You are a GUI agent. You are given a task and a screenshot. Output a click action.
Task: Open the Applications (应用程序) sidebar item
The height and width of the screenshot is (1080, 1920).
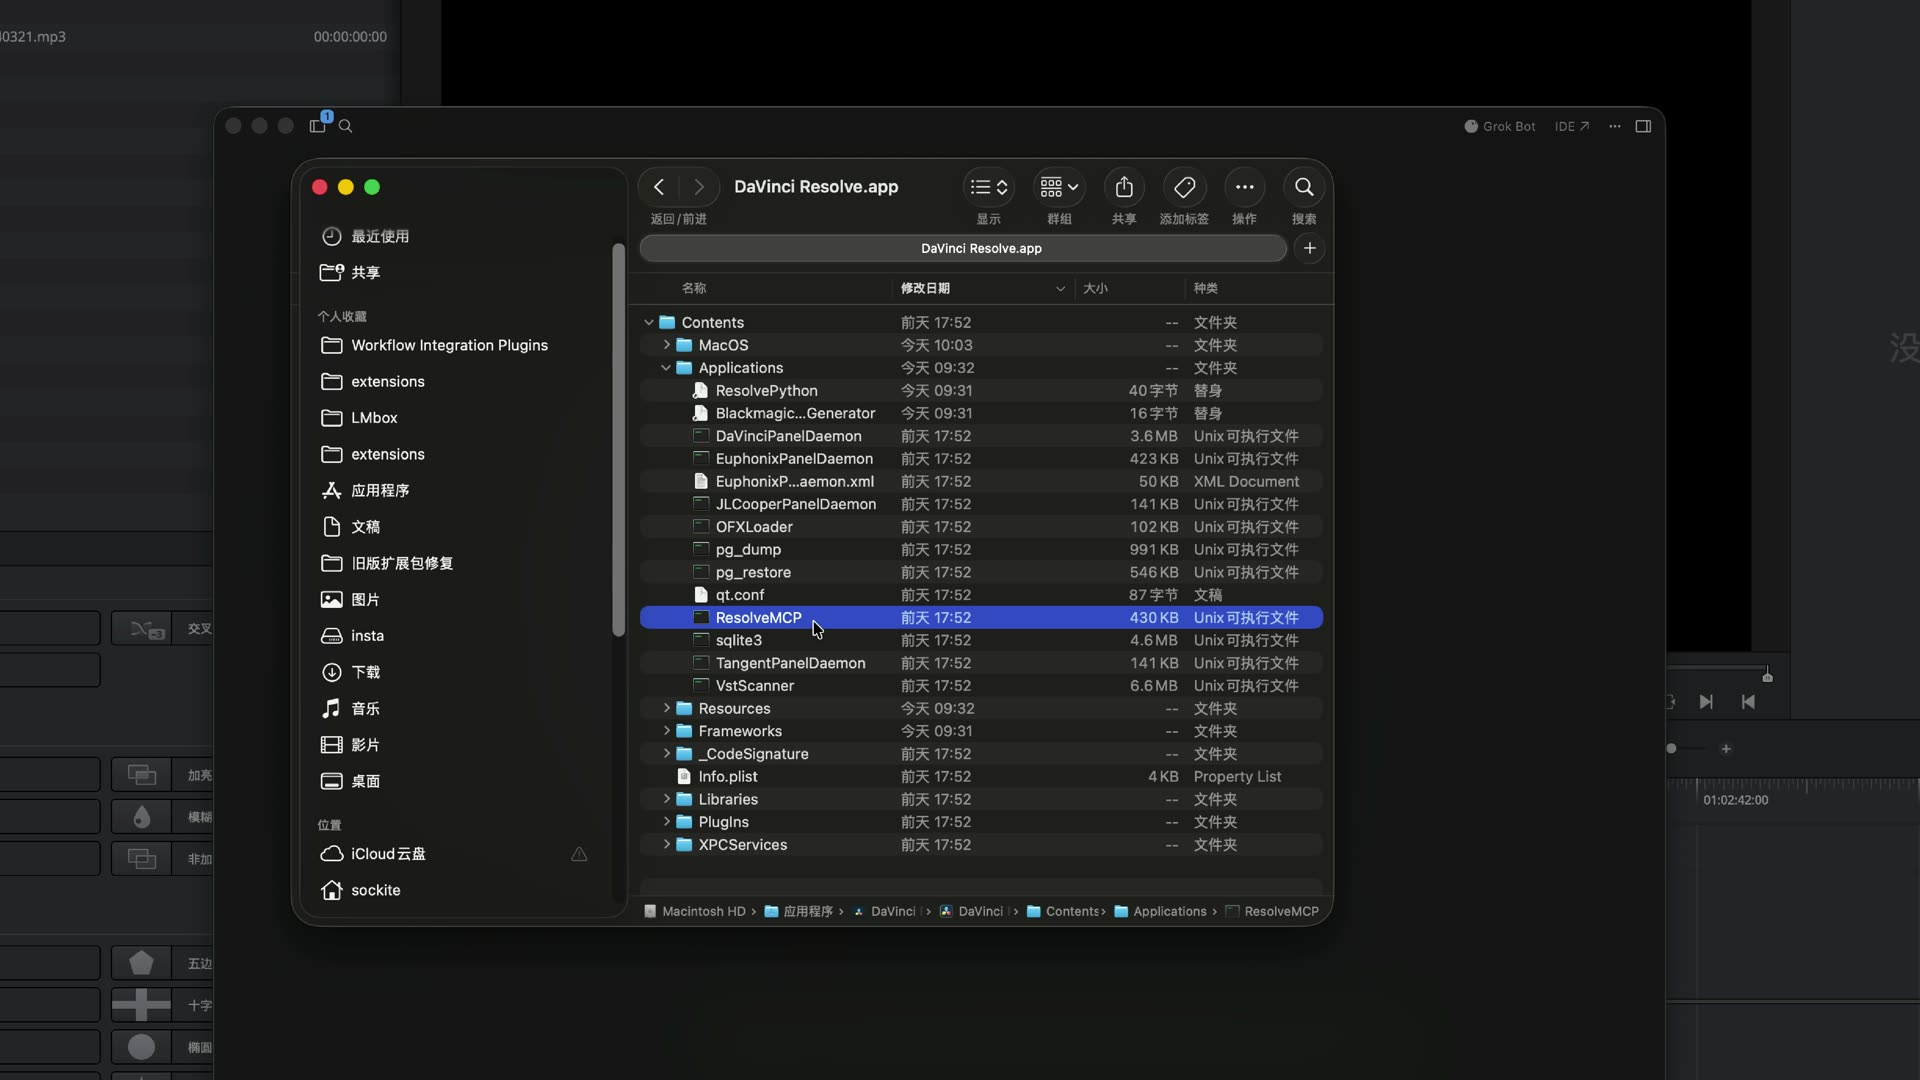click(365, 490)
